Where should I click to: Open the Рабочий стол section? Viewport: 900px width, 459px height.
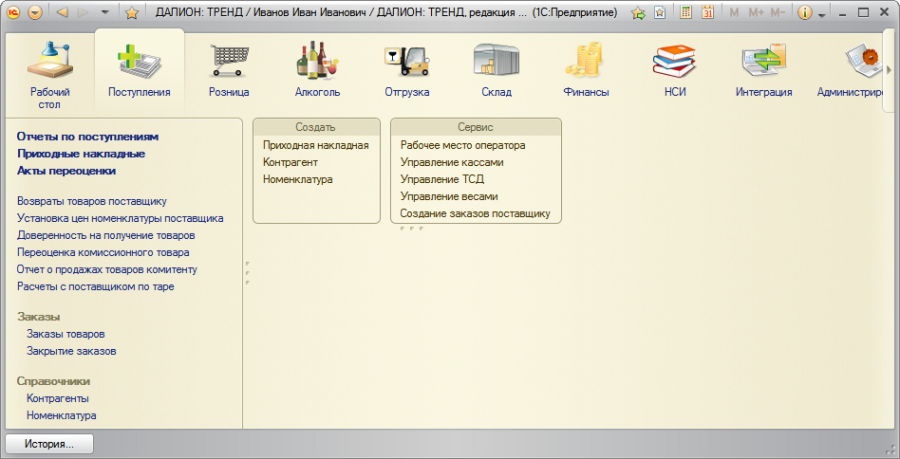click(49, 75)
